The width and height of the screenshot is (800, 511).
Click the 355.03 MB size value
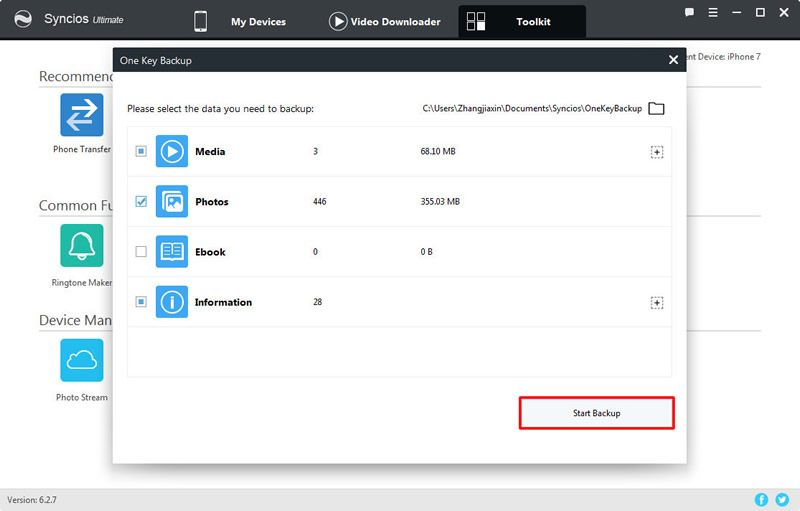click(440, 201)
